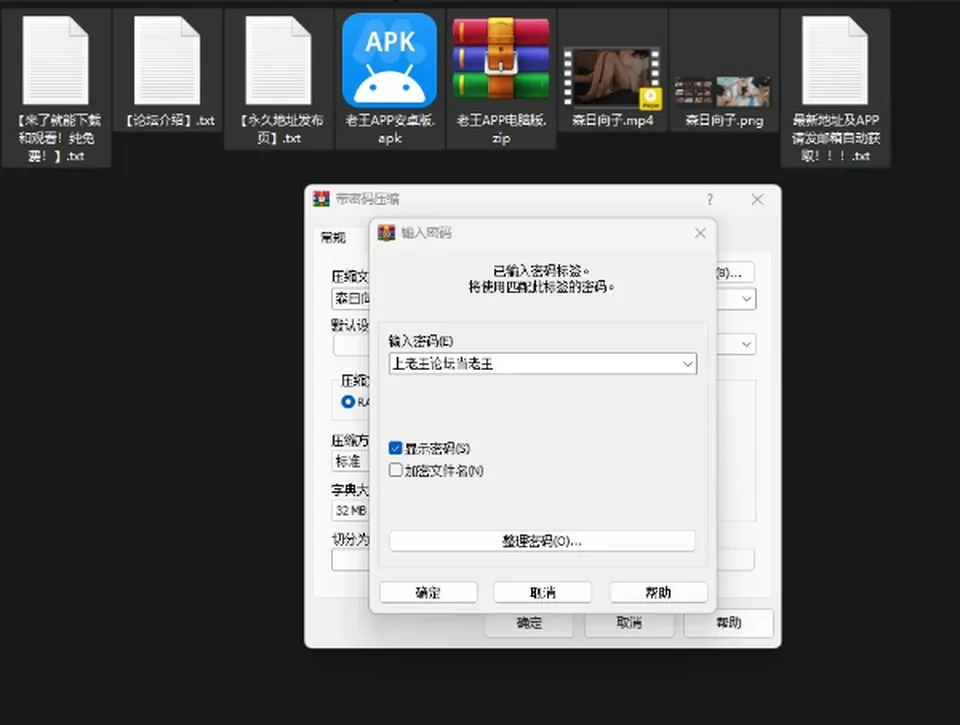Open the 标准 compression method dropdown
This screenshot has height=725, width=960.
[x=351, y=461]
